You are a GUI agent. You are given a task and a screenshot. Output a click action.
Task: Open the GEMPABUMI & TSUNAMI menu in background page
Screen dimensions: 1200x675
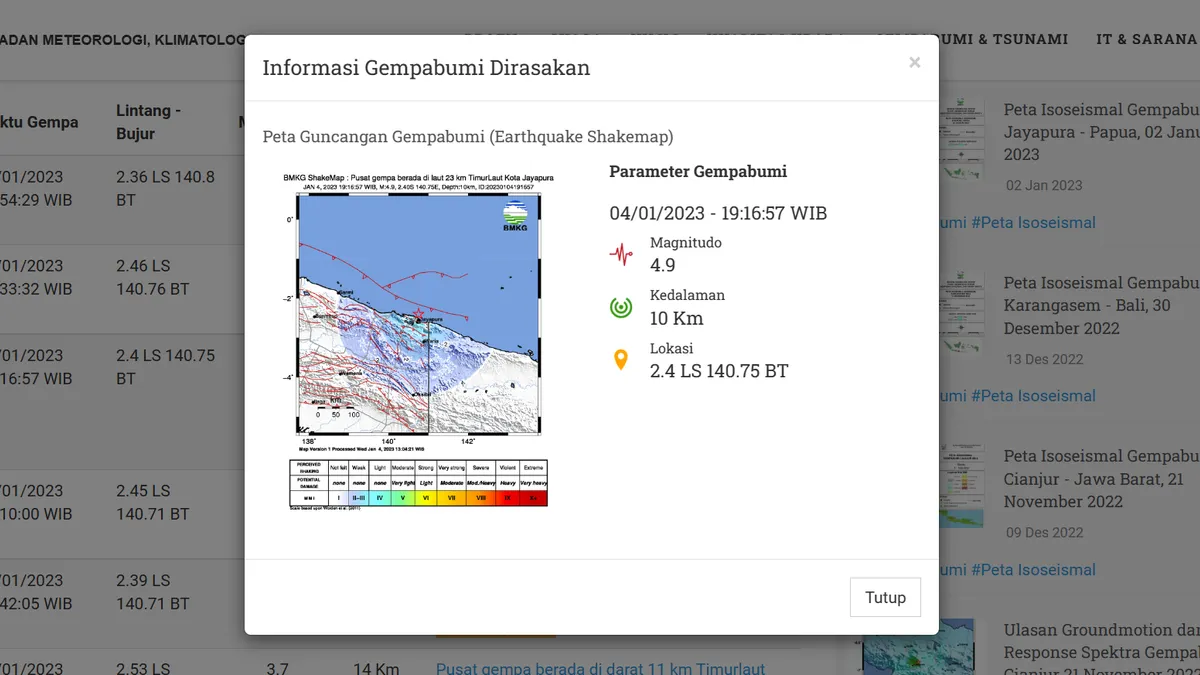[x=972, y=39]
